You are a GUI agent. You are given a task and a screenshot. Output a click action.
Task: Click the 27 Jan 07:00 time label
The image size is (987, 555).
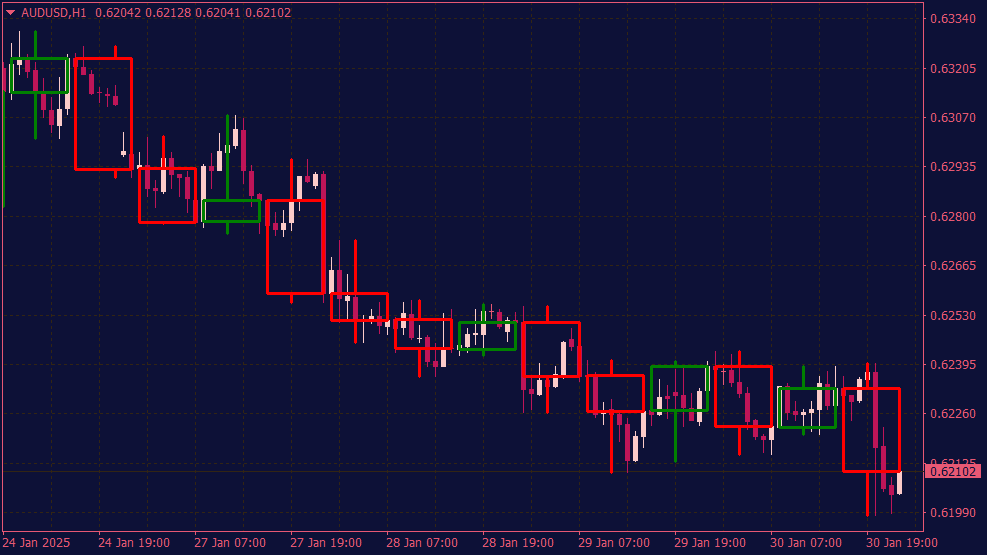click(x=230, y=542)
